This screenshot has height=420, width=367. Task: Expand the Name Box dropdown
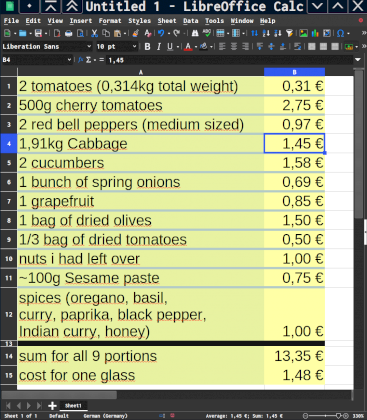[69, 60]
